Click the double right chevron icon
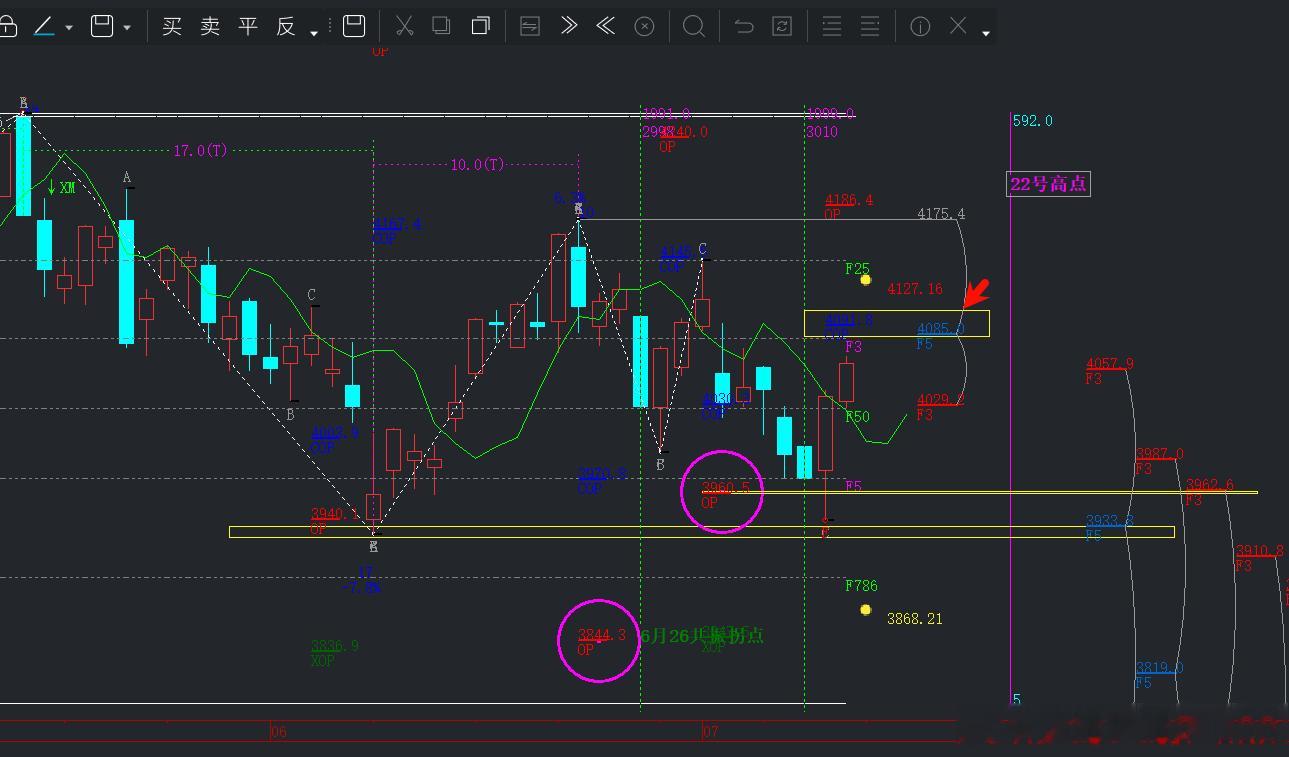 (x=569, y=26)
